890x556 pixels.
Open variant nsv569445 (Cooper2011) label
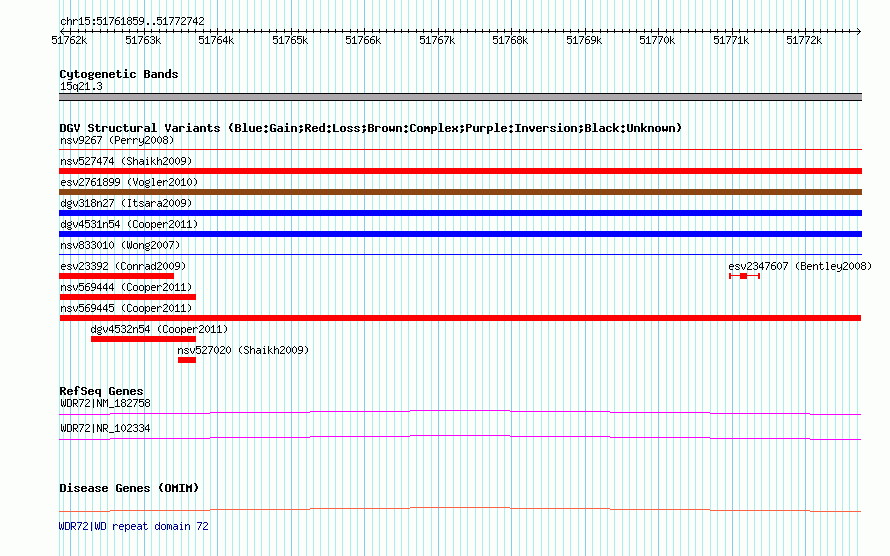pyautogui.click(x=126, y=308)
